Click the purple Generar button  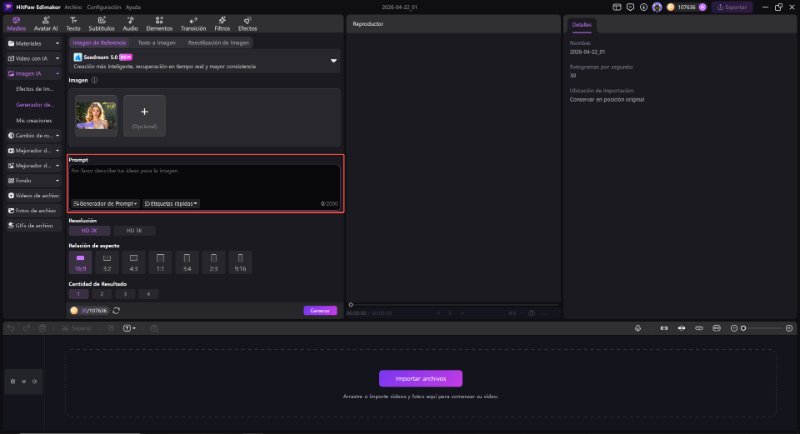click(x=320, y=311)
